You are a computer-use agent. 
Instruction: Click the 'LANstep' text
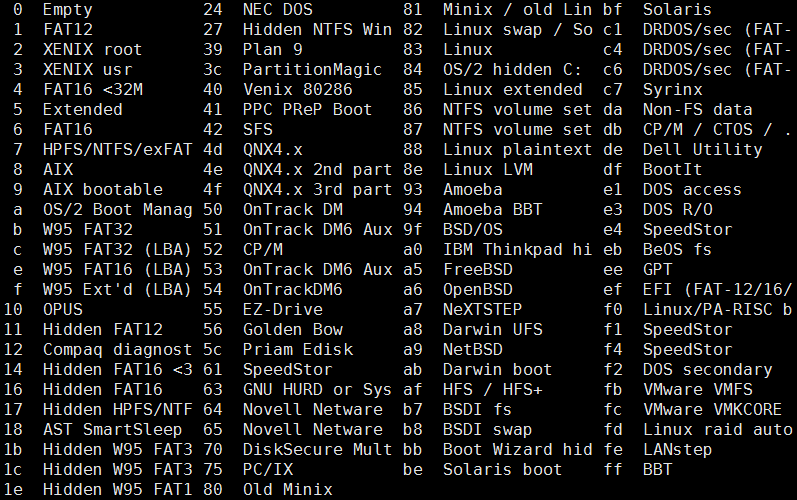click(677, 450)
